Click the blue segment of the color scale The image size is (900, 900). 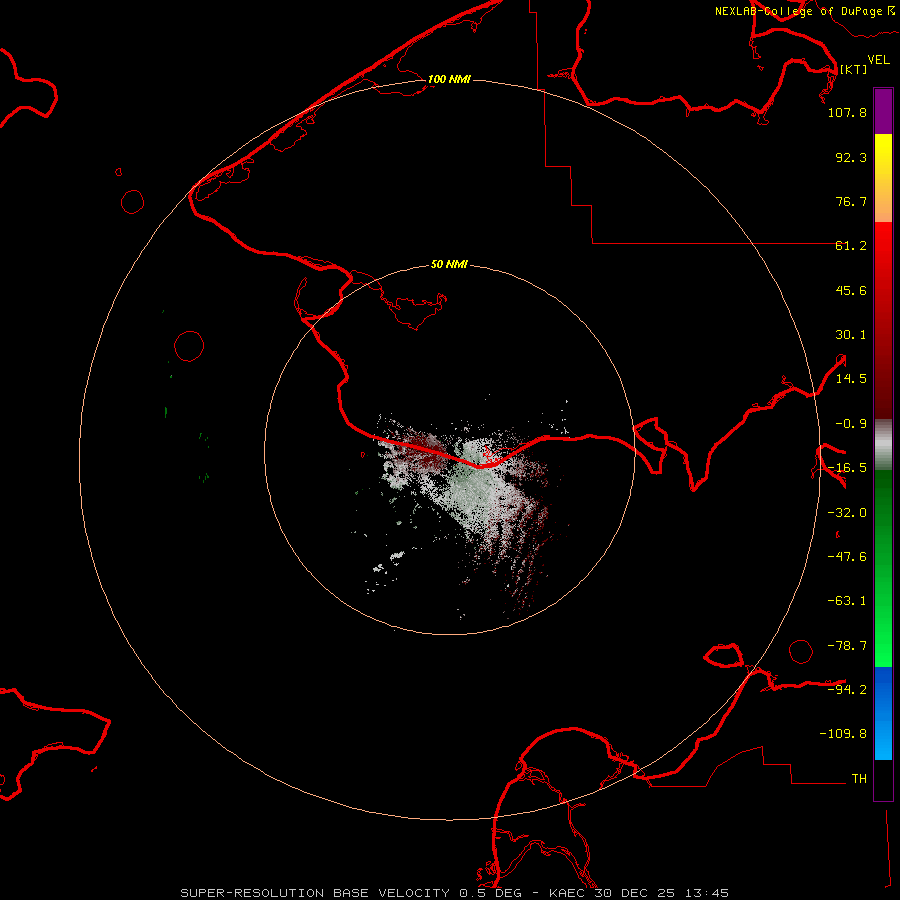pos(883,713)
